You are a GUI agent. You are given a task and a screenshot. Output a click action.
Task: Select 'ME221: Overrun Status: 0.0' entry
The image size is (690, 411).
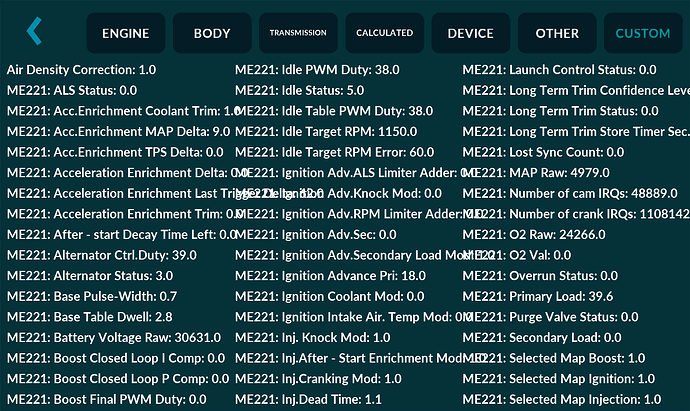click(540, 276)
